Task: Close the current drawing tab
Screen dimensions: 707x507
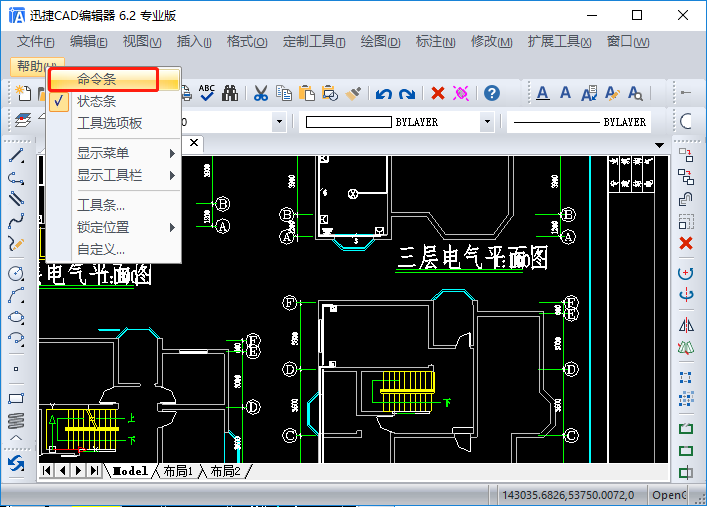Action: coord(194,143)
